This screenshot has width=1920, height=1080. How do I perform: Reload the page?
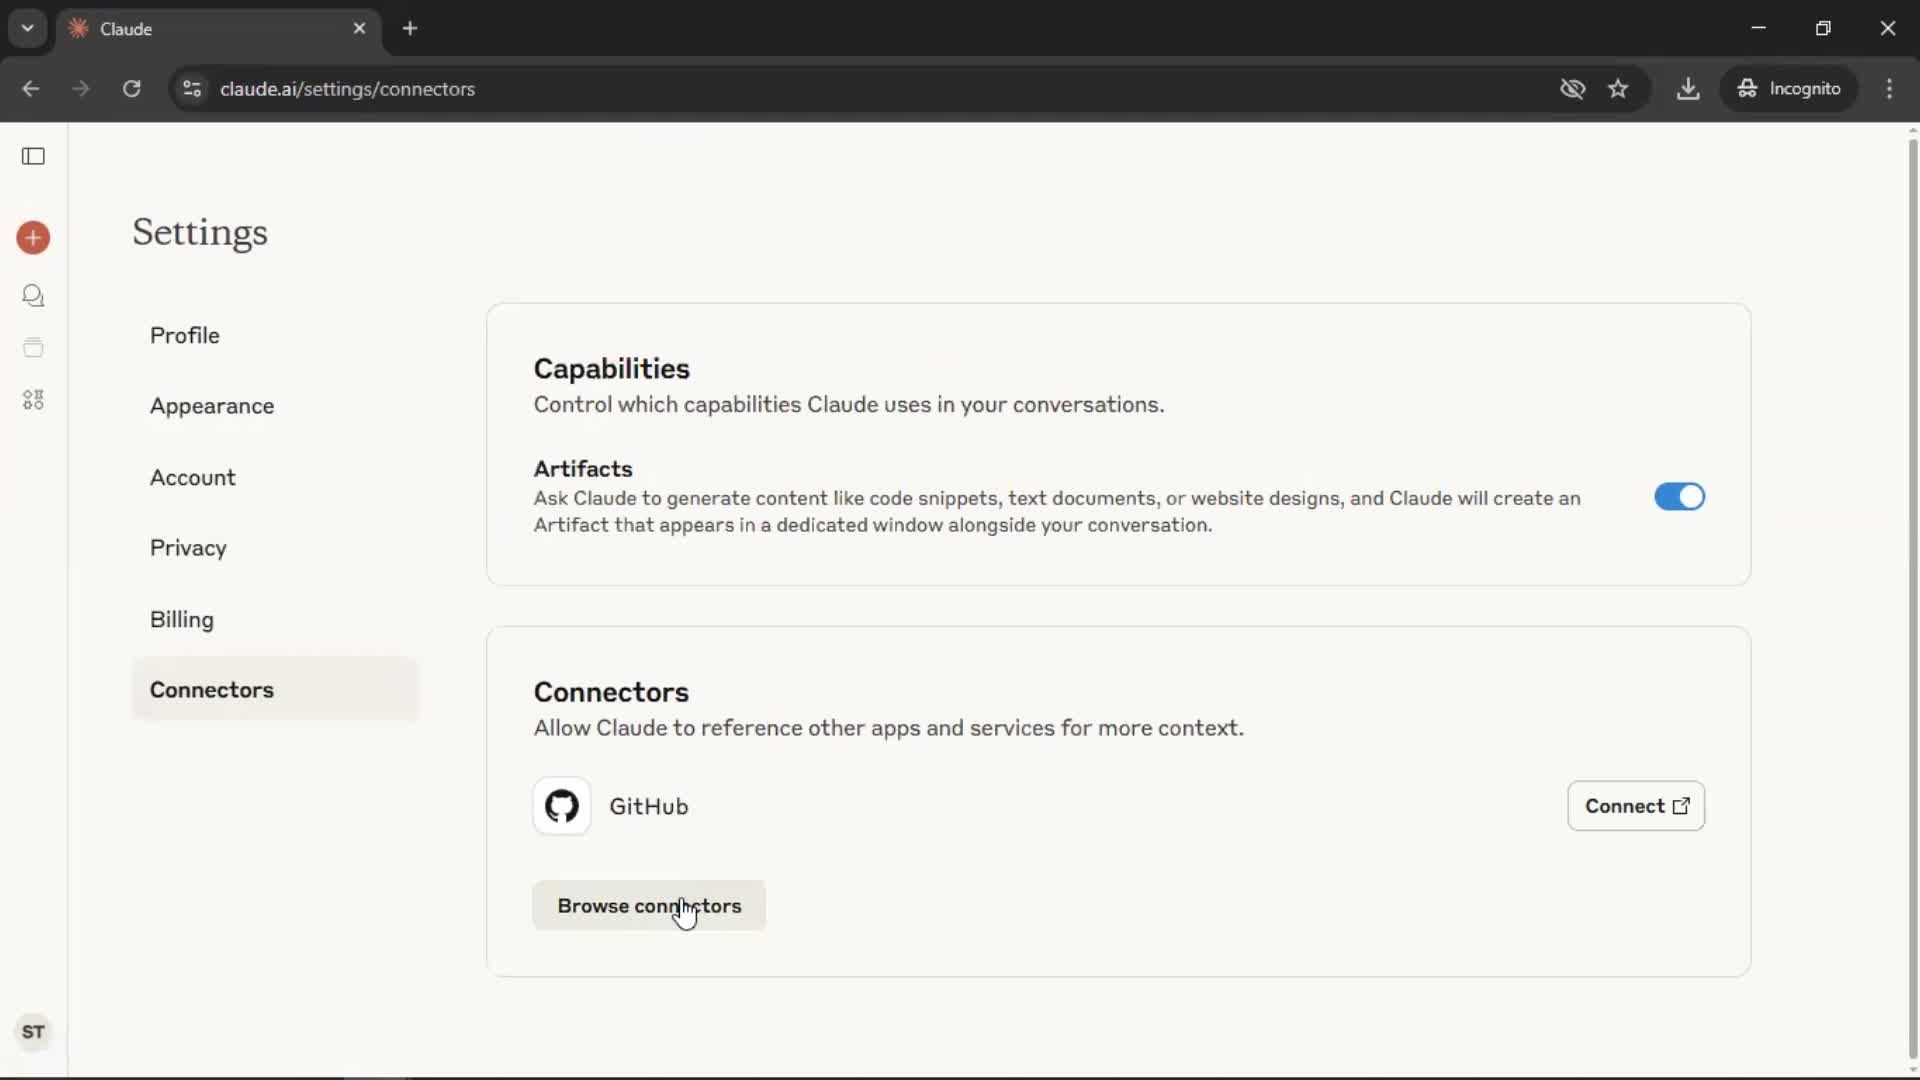coord(132,89)
